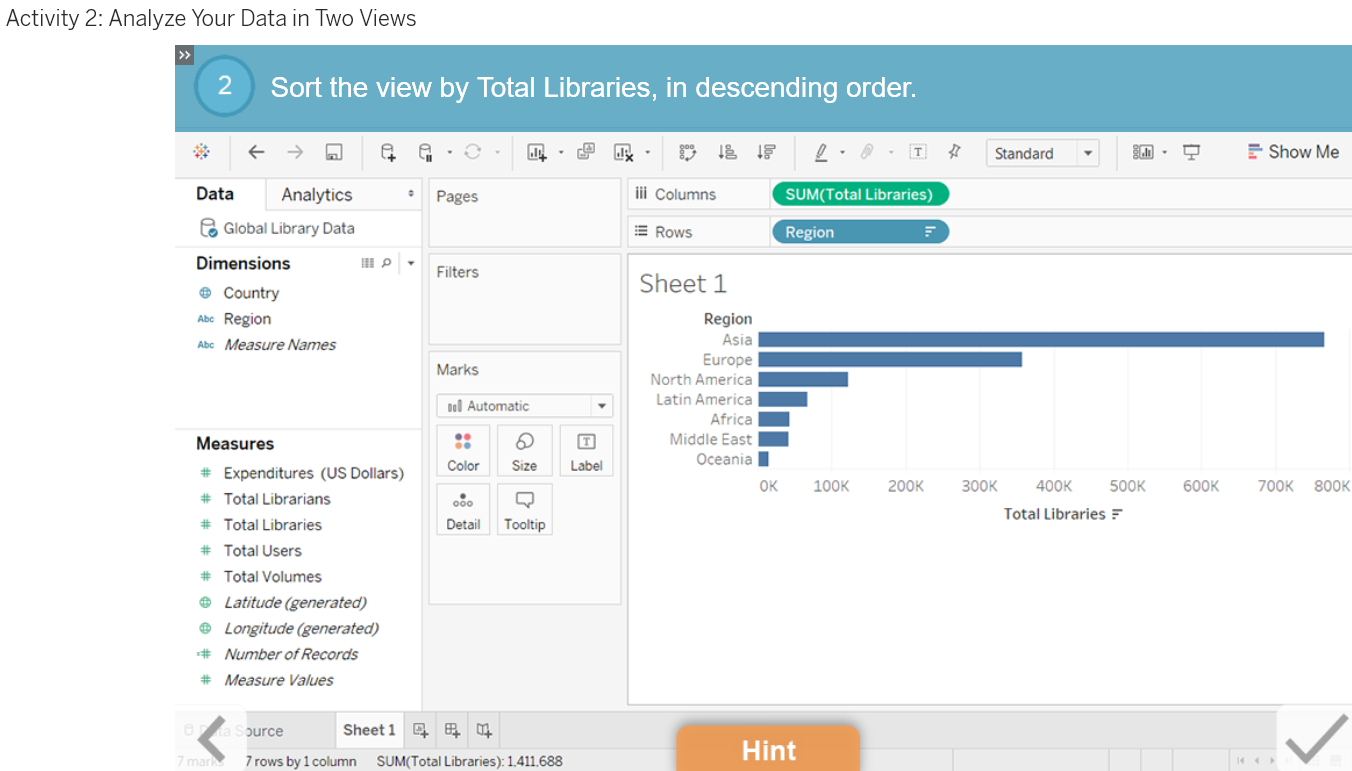Screen dimensions: 1352x771
Task: Toggle presentation mode
Action: [x=1190, y=151]
